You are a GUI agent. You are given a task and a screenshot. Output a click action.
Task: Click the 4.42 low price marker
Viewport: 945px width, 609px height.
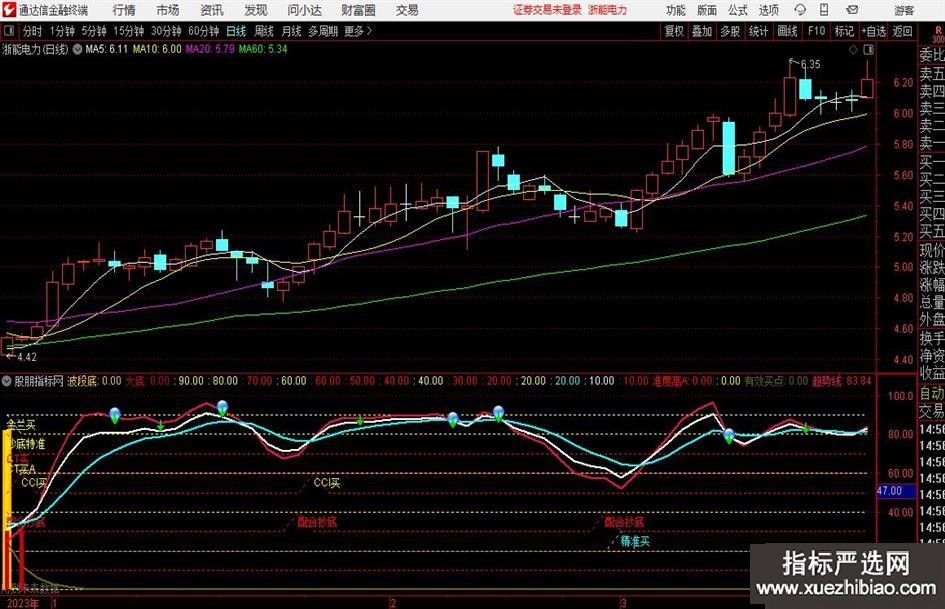pyautogui.click(x=27, y=357)
